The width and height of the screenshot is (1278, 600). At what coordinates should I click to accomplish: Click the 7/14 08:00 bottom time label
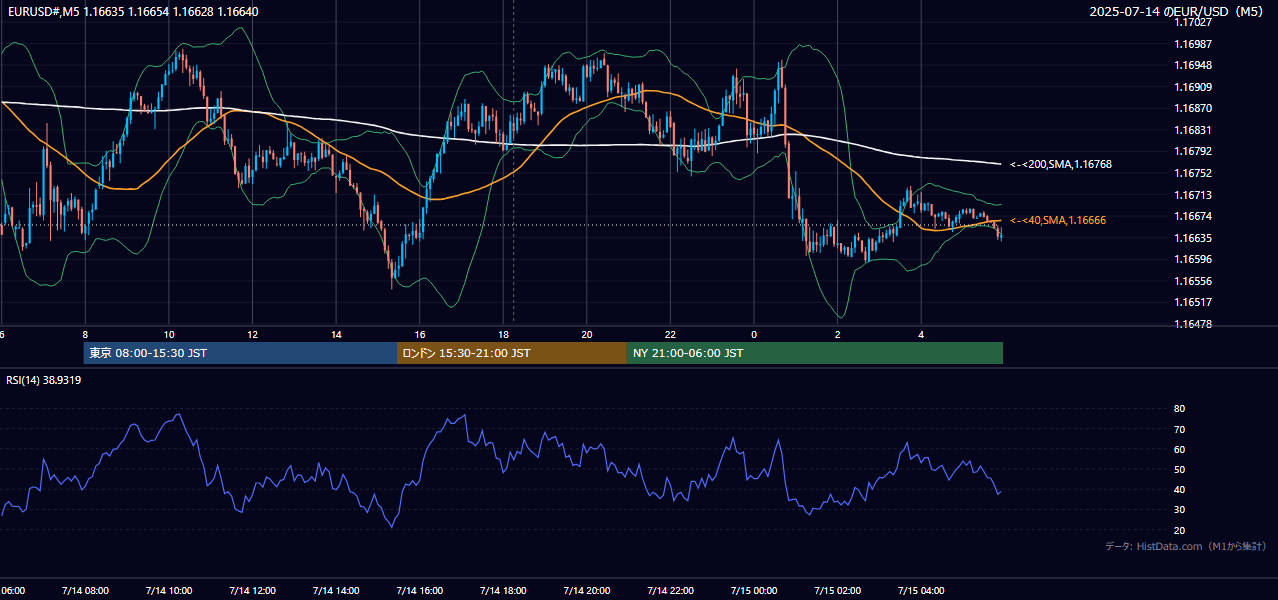pyautogui.click(x=85, y=590)
